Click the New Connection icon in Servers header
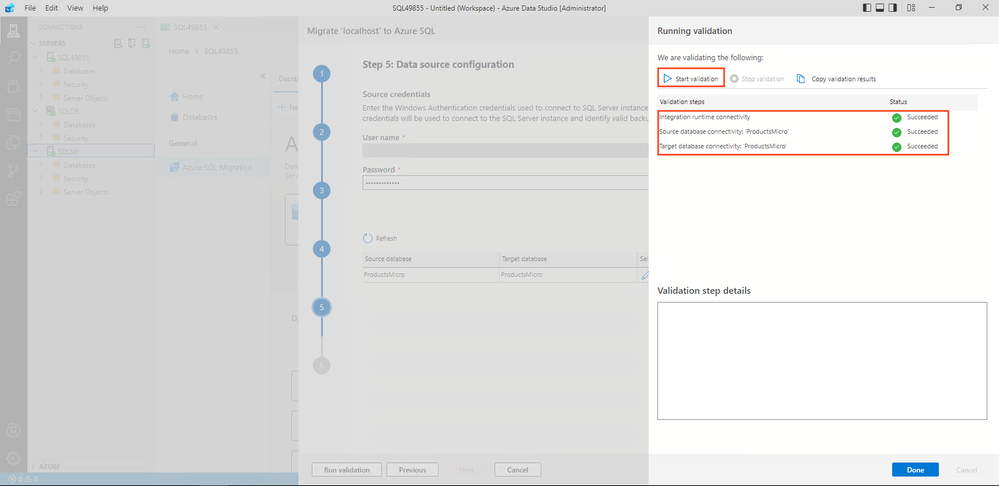 pos(118,43)
